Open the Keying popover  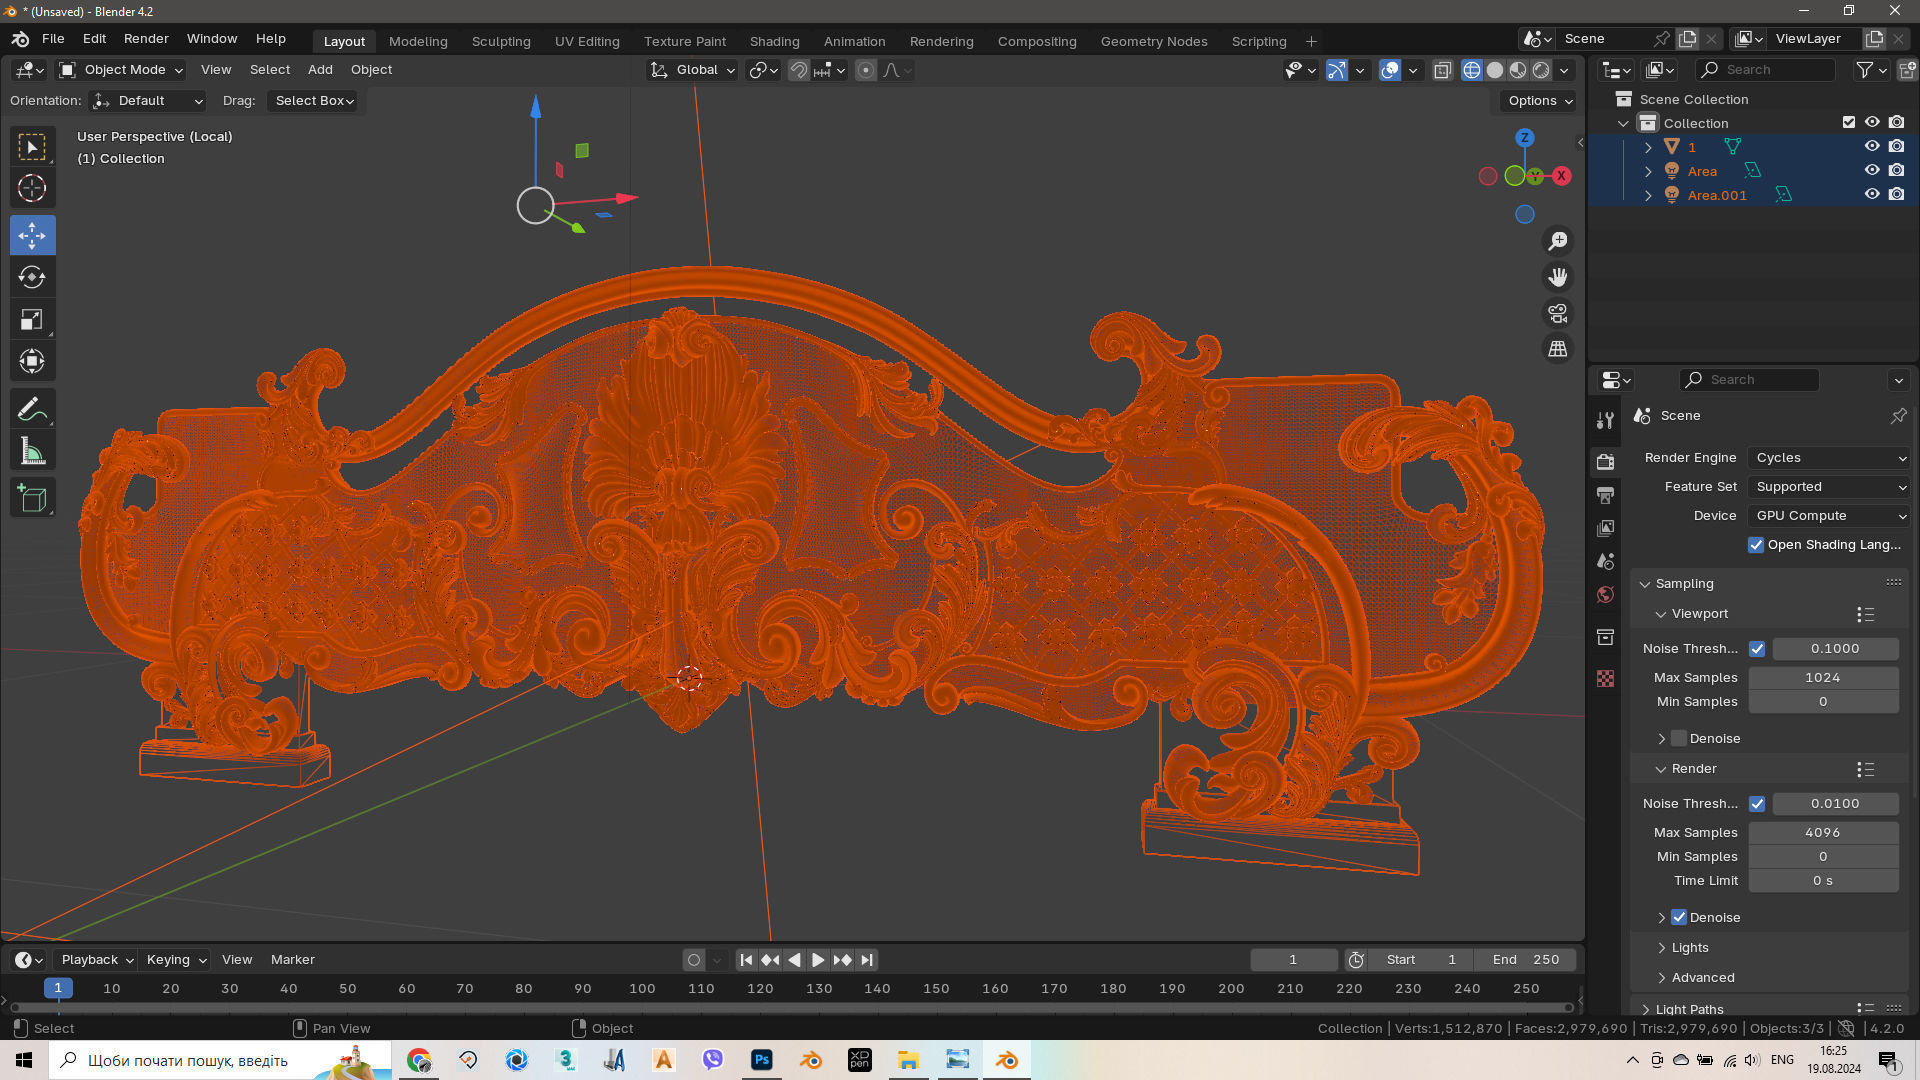coord(175,960)
